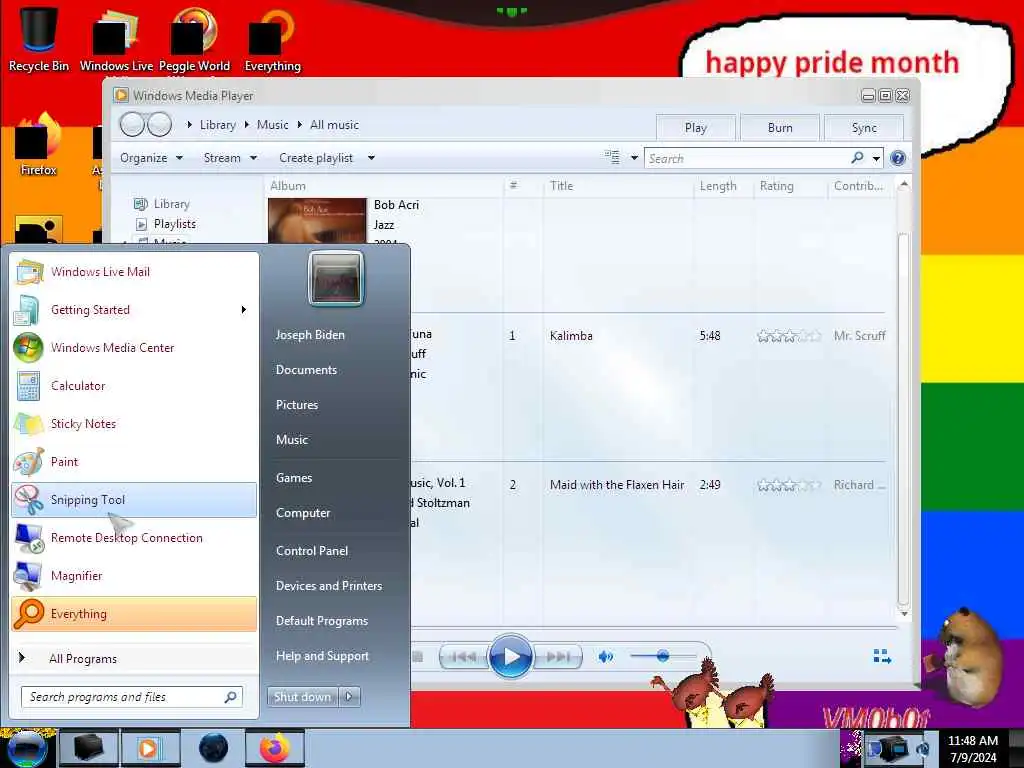Viewport: 1024px width, 768px height.
Task: Open Organize menu in Media Player
Action: (151, 158)
